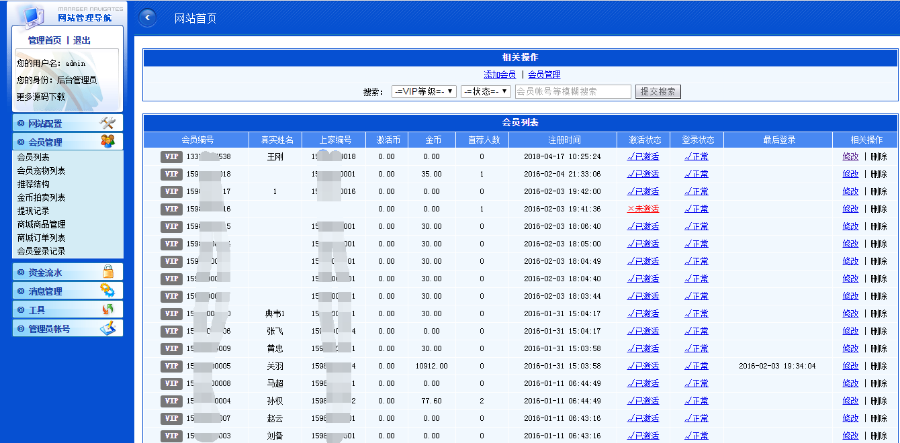Open 商城商品管理 in the sidebar

pyautogui.click(x=41, y=224)
